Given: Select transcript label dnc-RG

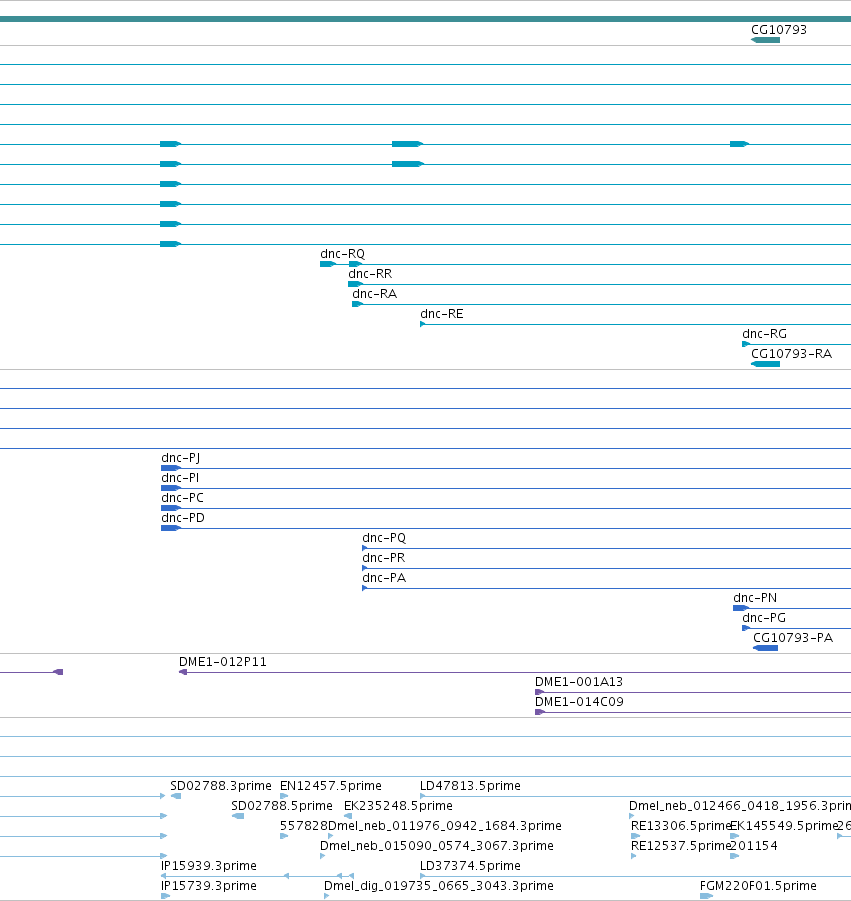Looking at the screenshot, I should (x=764, y=334).
